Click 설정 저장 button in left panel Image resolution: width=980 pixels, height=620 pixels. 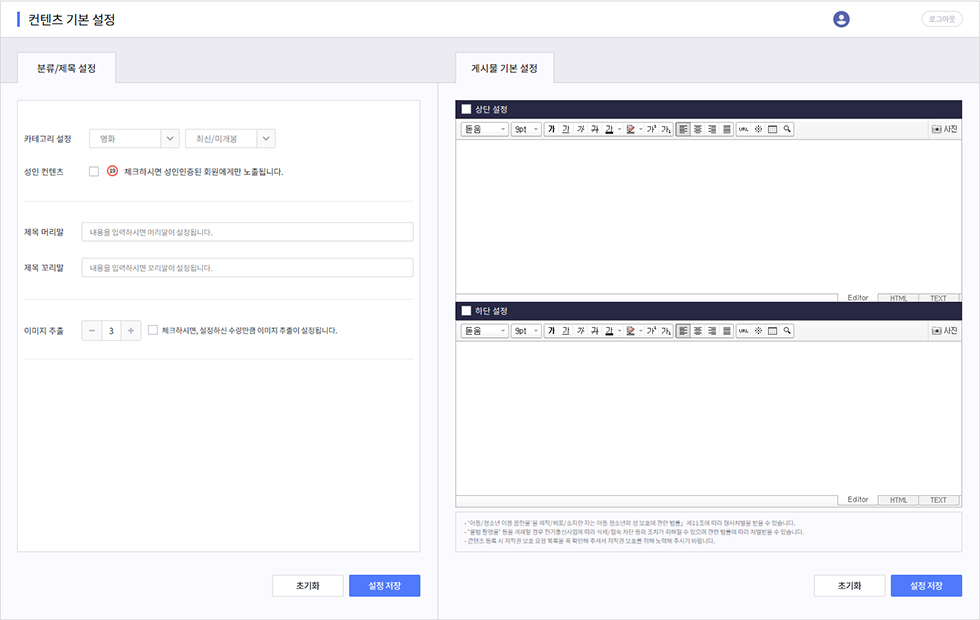pos(384,586)
